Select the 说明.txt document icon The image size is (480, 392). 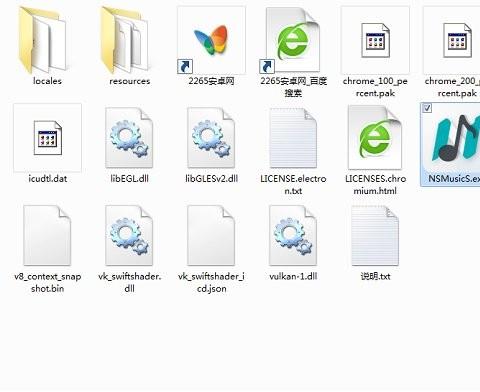pyautogui.click(x=375, y=235)
